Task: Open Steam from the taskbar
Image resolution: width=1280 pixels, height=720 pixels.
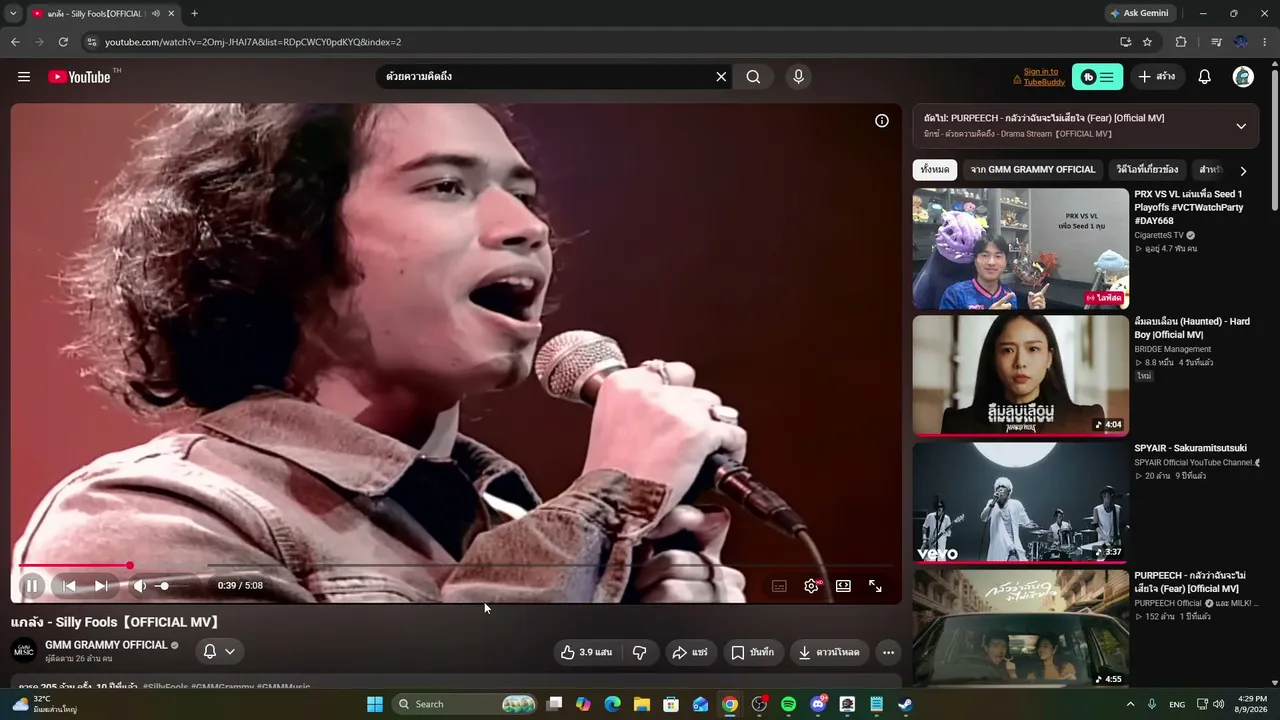Action: tap(905, 704)
